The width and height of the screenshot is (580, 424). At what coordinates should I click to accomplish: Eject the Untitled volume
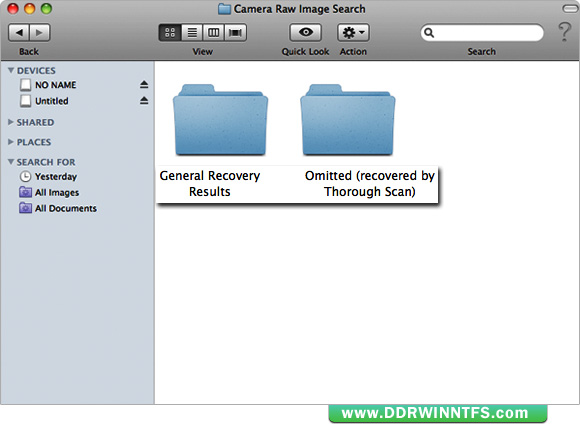144,101
